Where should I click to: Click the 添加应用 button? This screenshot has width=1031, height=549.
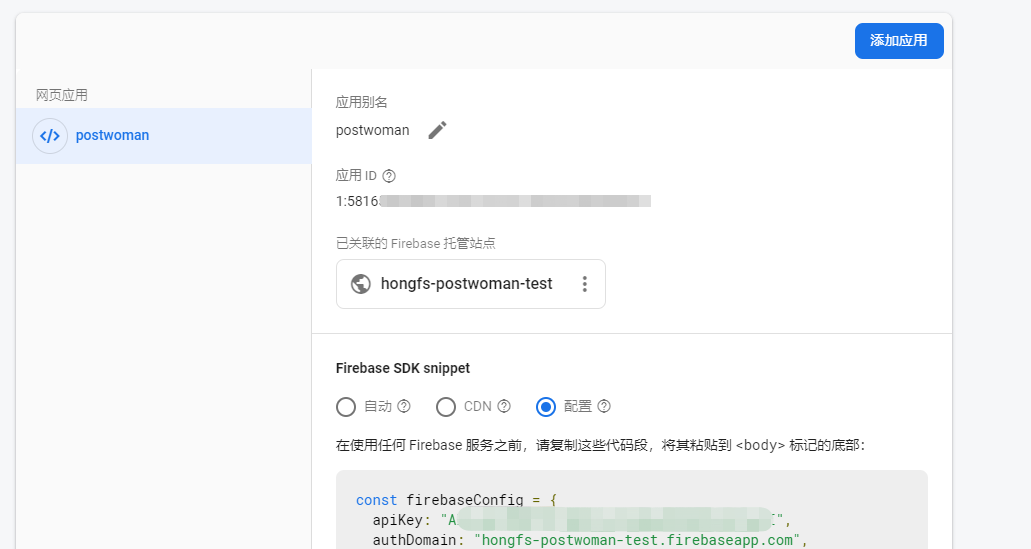point(899,41)
